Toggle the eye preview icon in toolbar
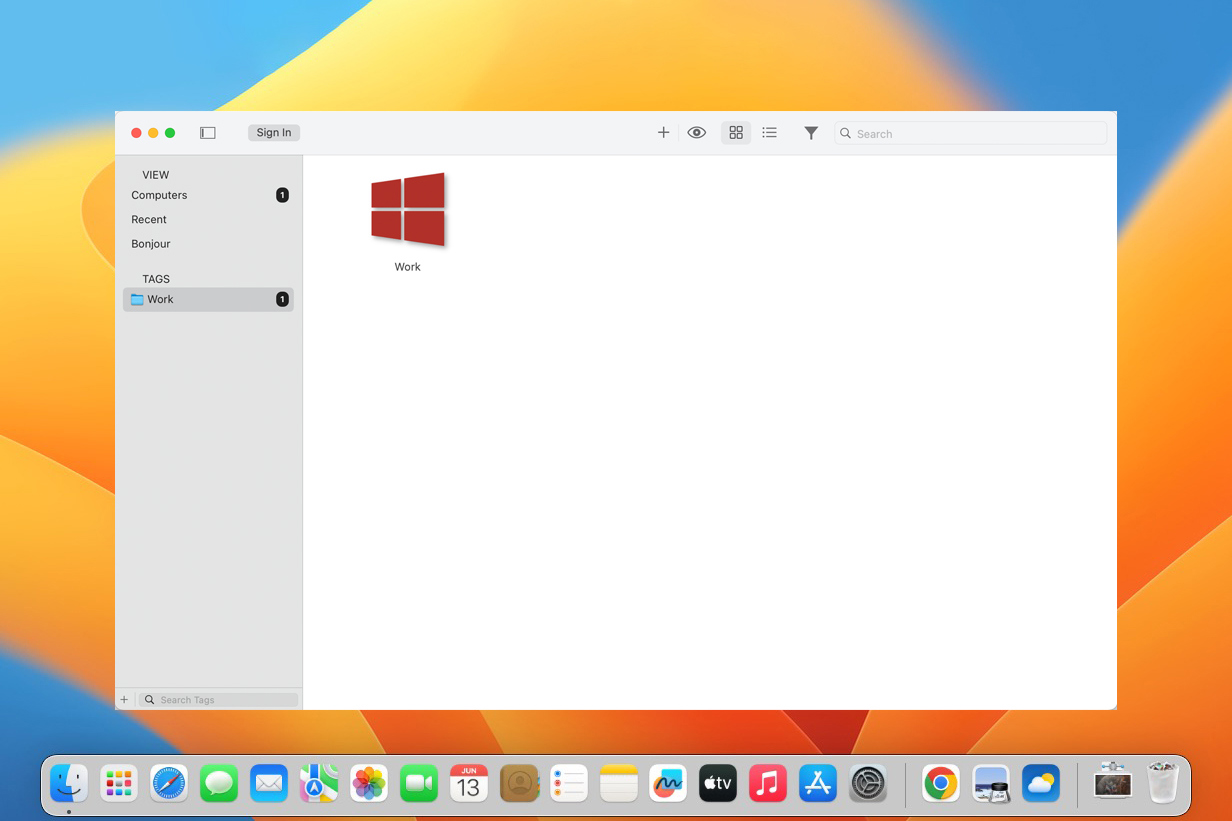 [697, 133]
